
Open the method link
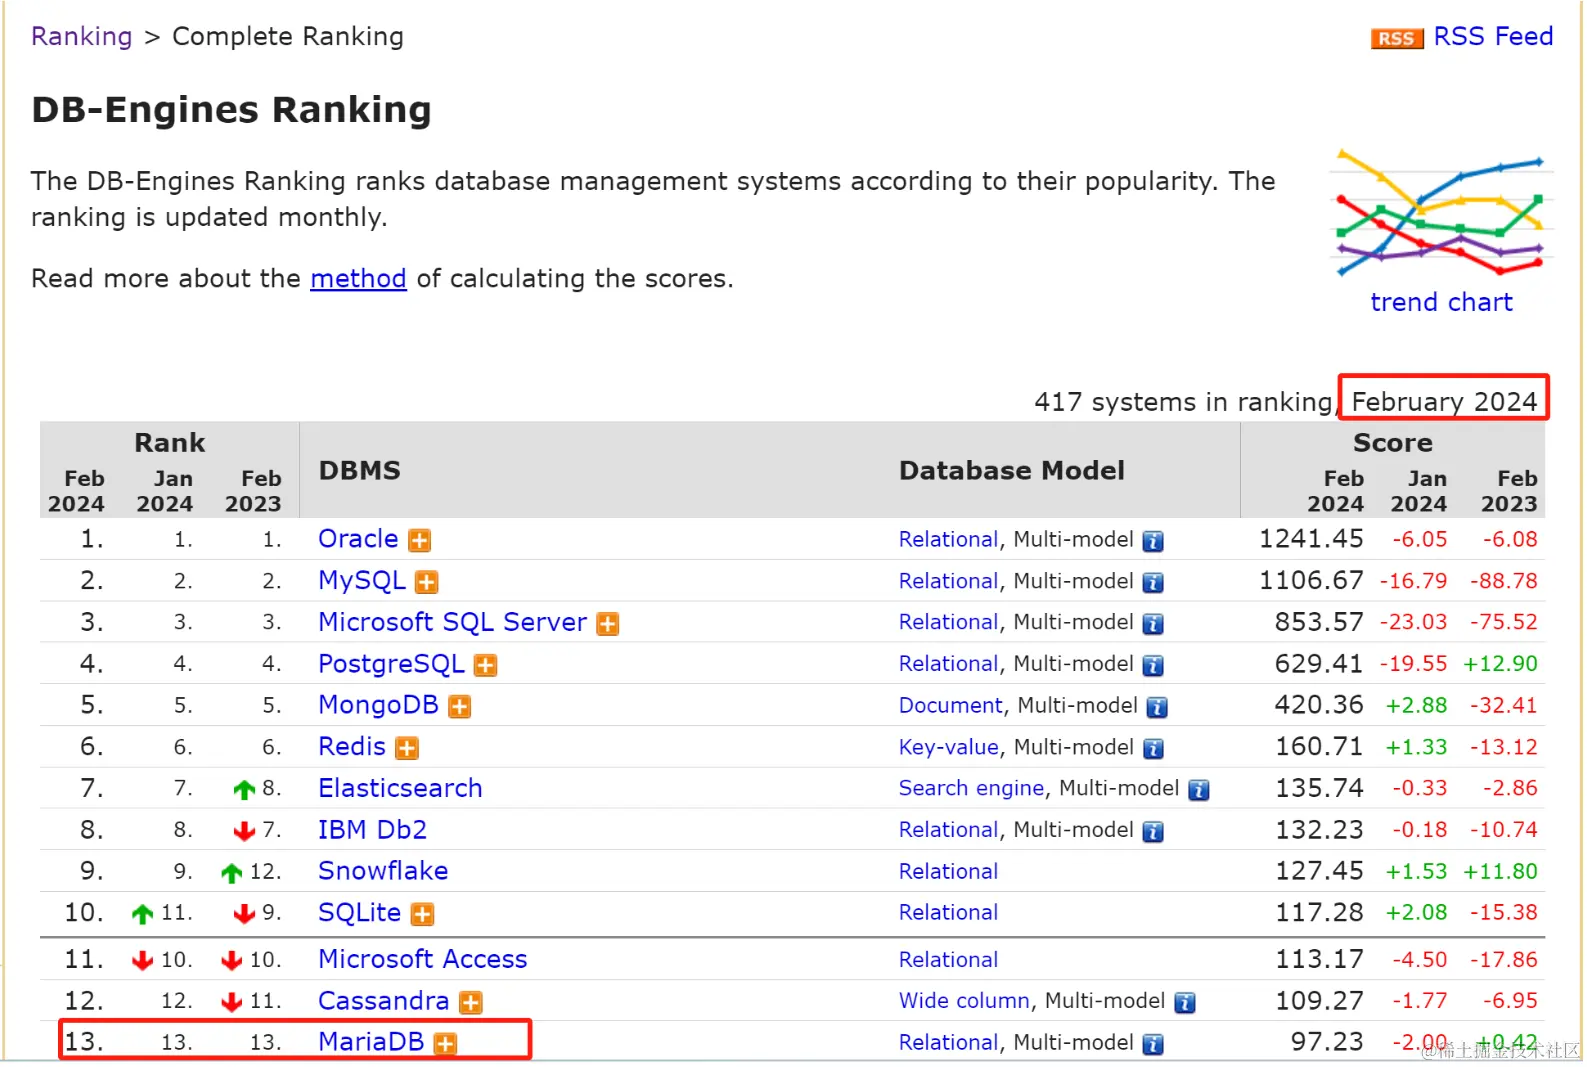click(358, 278)
